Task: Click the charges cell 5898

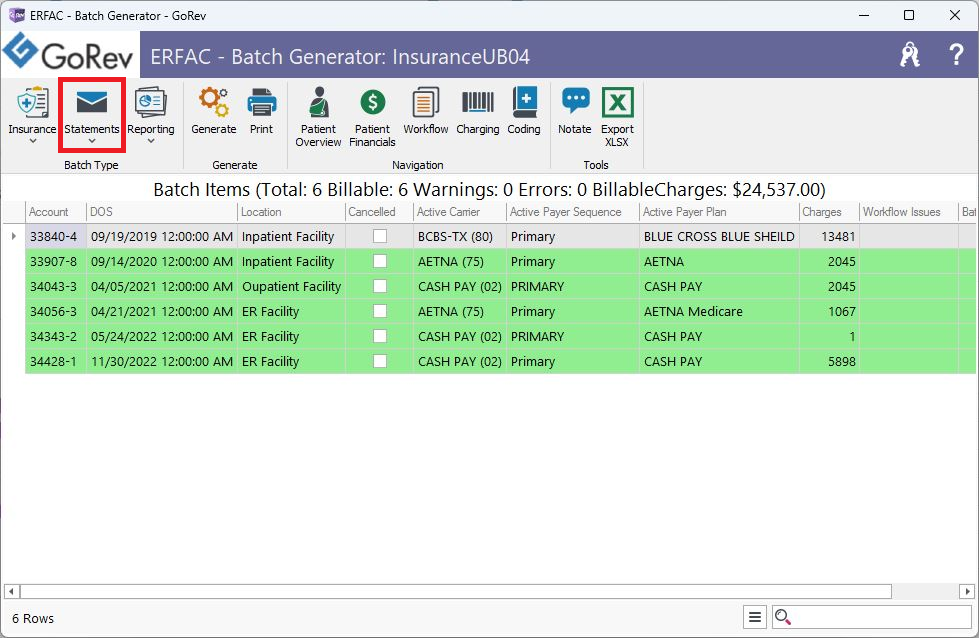Action: 829,361
